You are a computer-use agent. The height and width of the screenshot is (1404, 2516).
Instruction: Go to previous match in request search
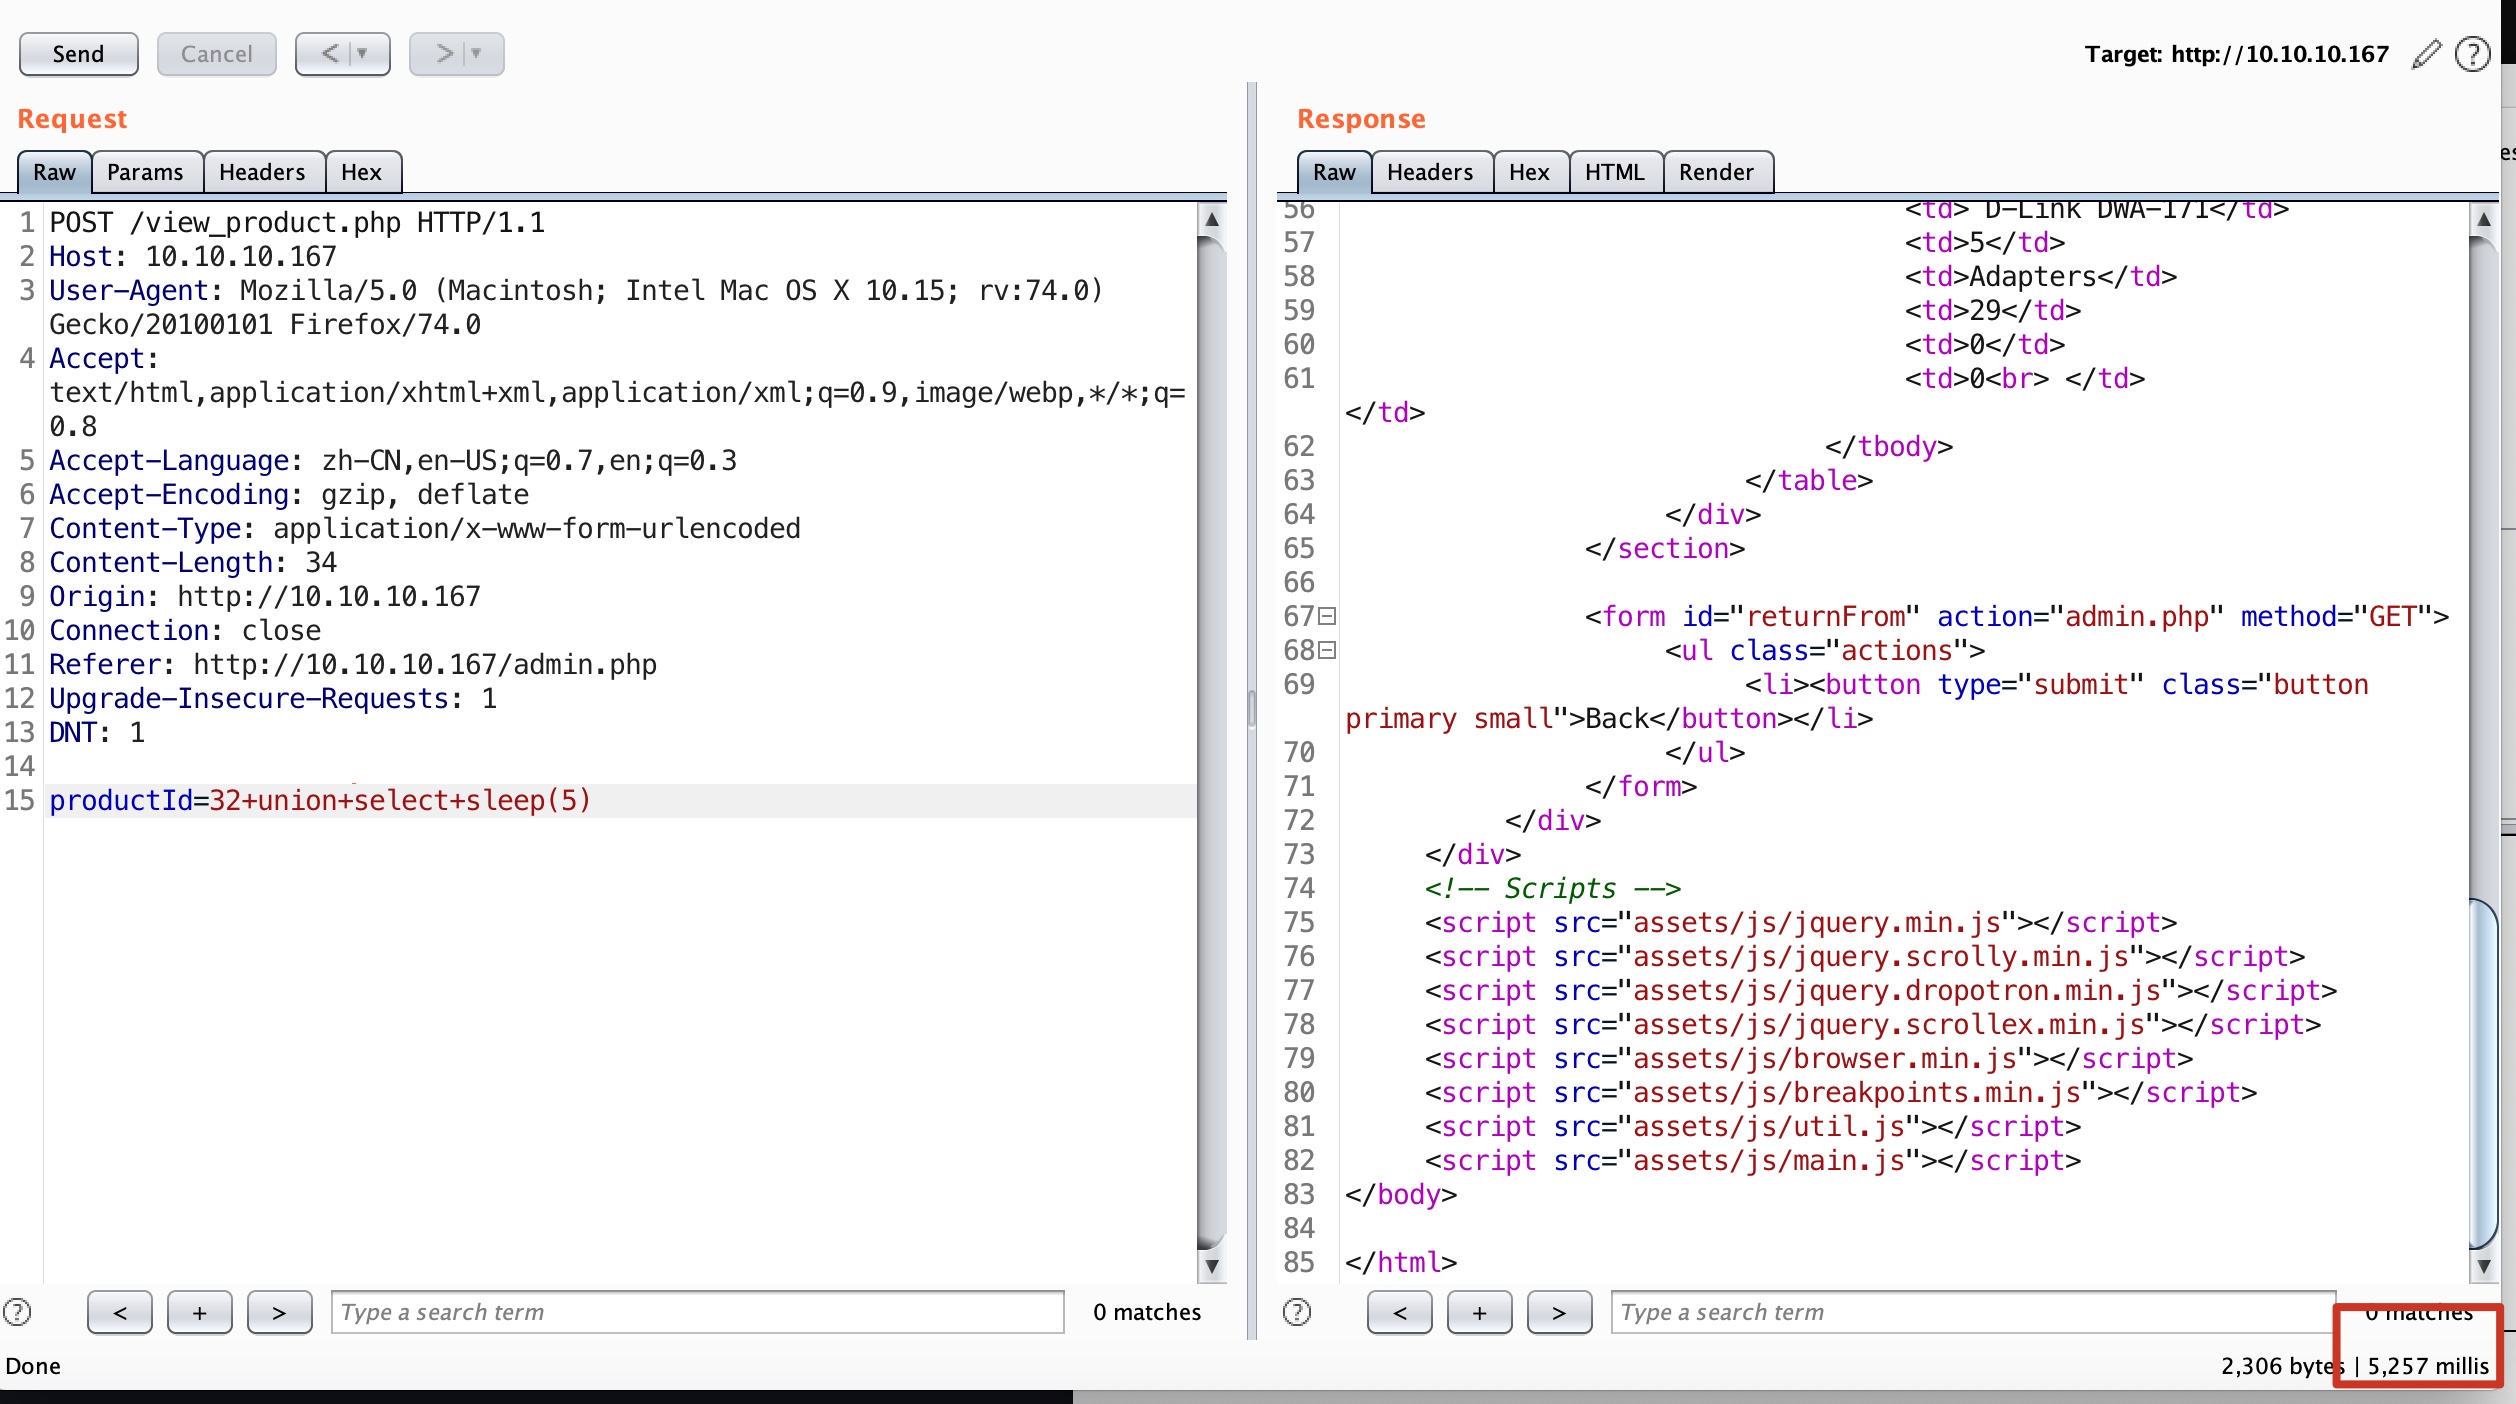click(120, 1312)
